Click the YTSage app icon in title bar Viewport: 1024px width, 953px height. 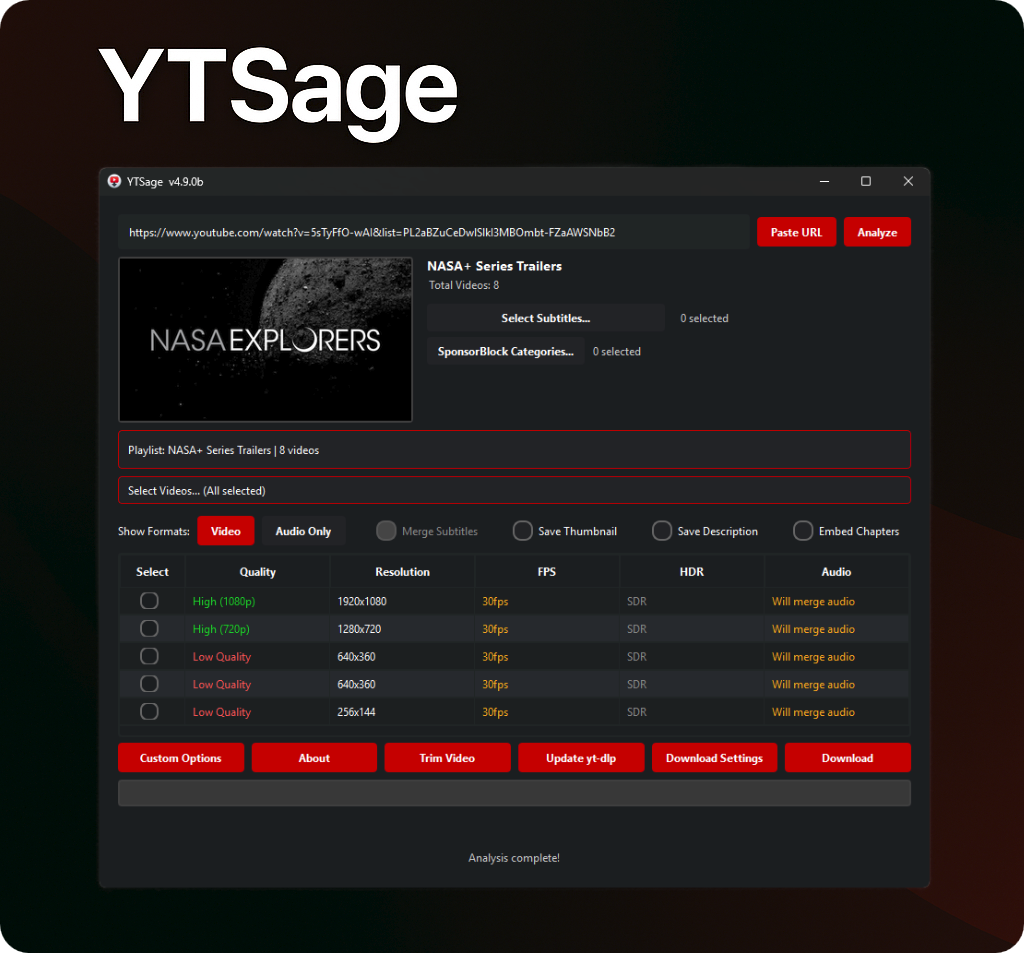[x=114, y=182]
